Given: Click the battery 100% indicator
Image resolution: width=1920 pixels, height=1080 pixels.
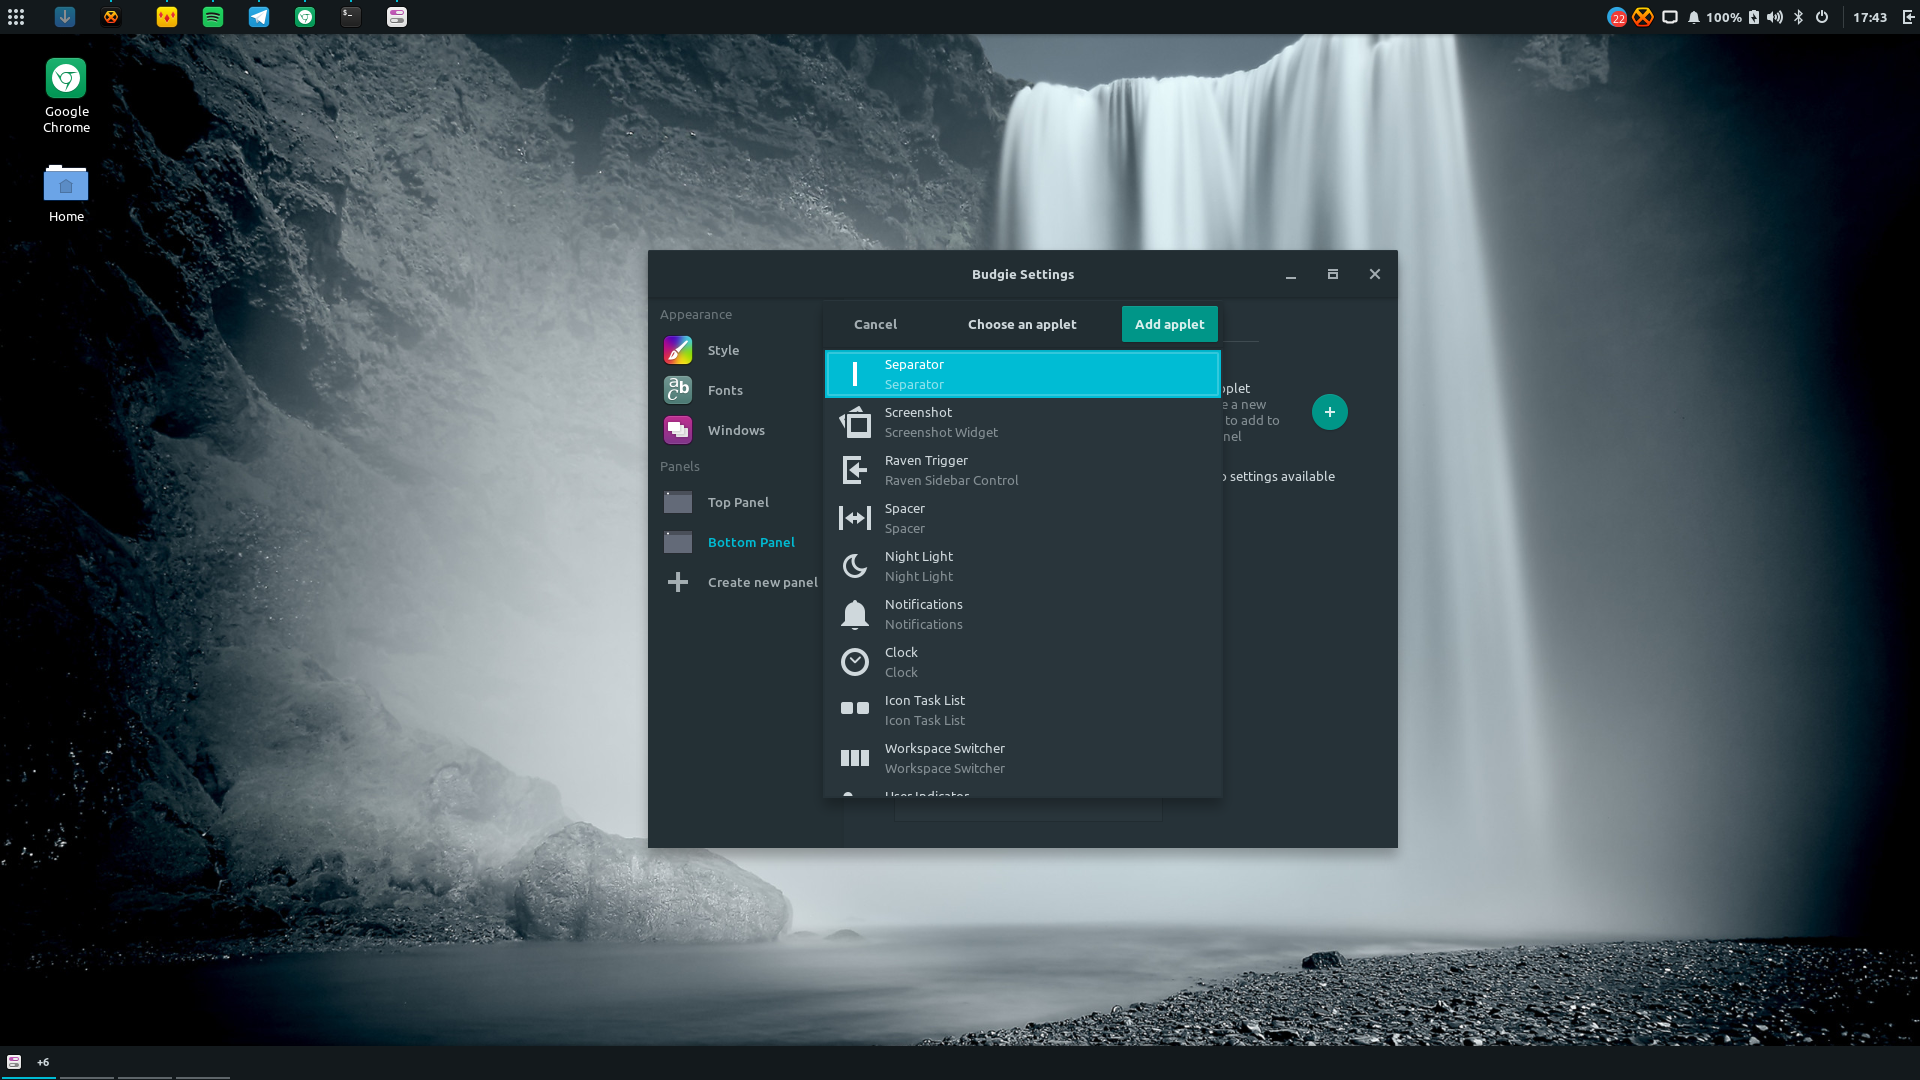Looking at the screenshot, I should (x=1732, y=17).
